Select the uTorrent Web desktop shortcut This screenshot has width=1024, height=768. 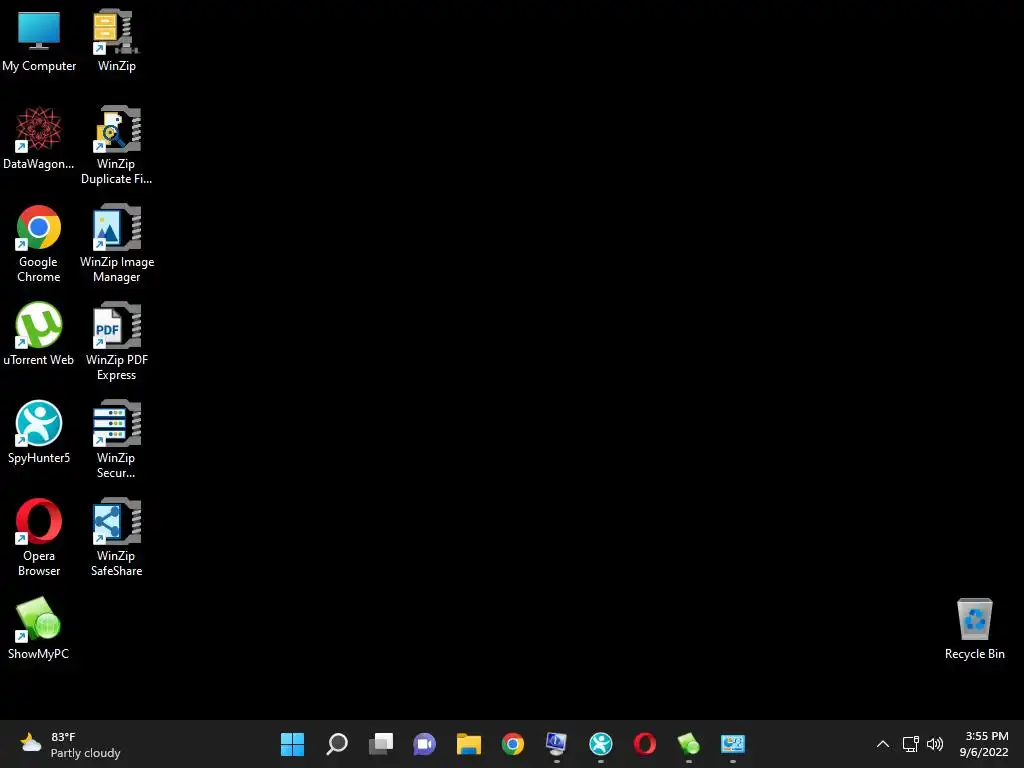click(39, 334)
